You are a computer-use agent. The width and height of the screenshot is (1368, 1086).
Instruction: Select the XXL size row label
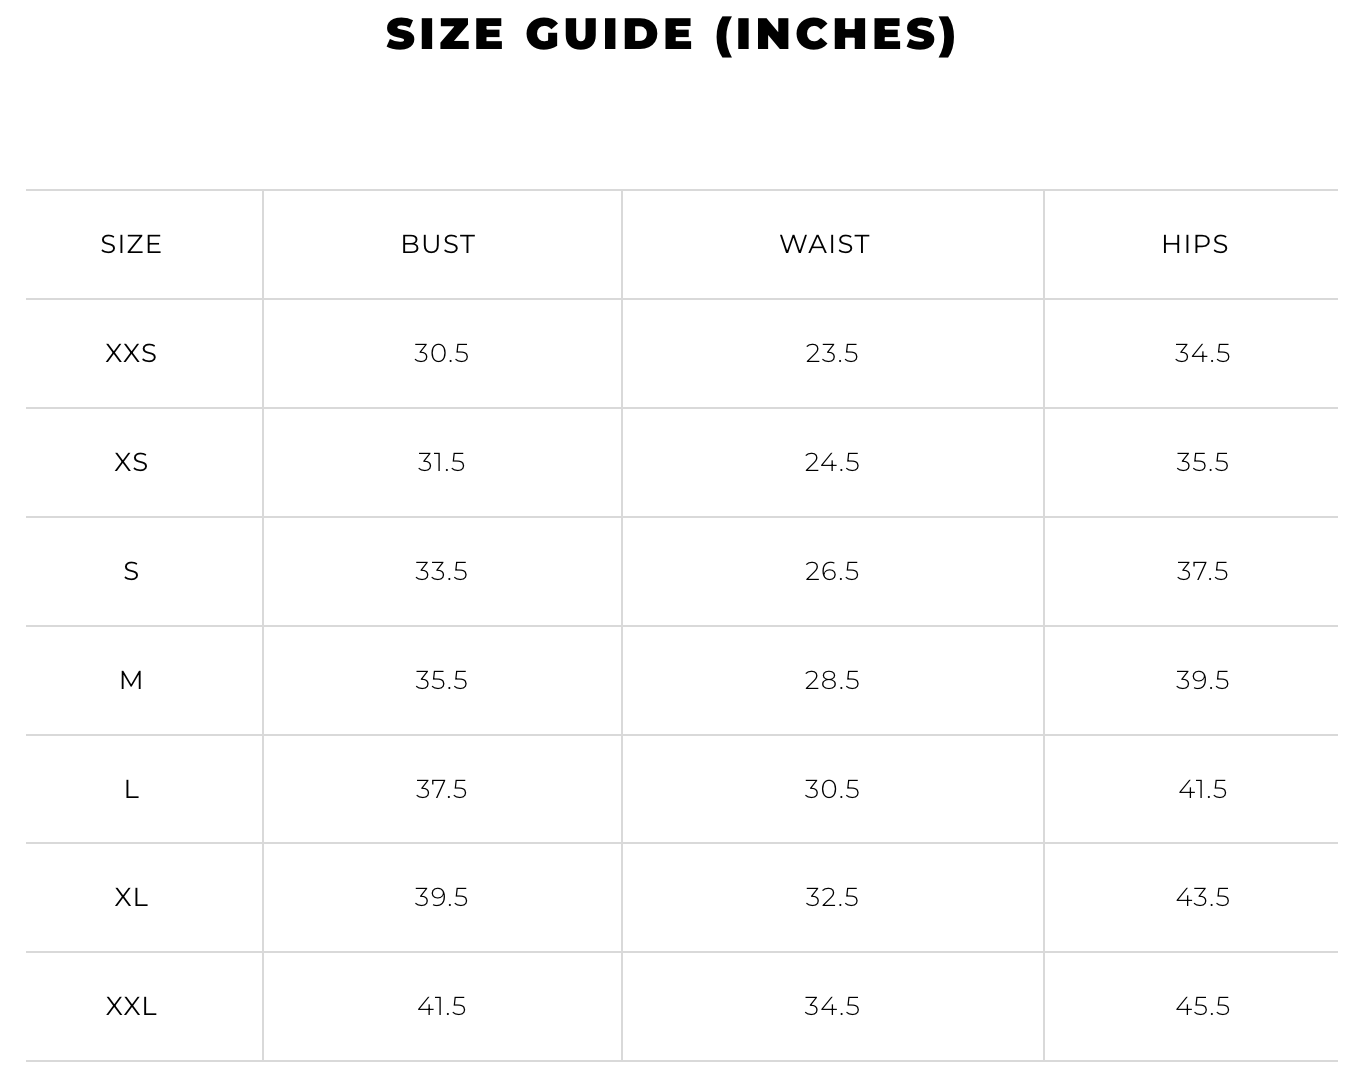coord(131,1006)
